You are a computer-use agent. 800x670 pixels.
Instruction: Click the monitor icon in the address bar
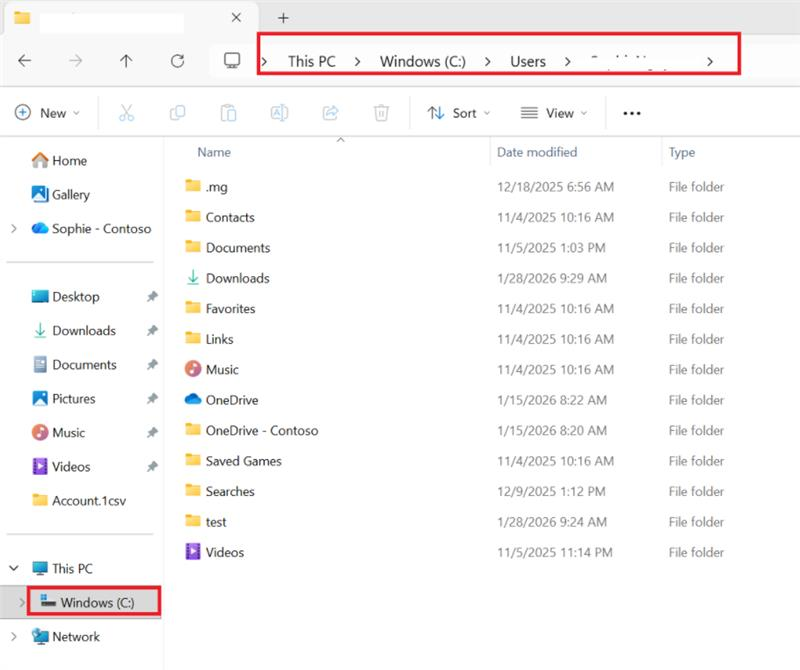[x=232, y=61]
